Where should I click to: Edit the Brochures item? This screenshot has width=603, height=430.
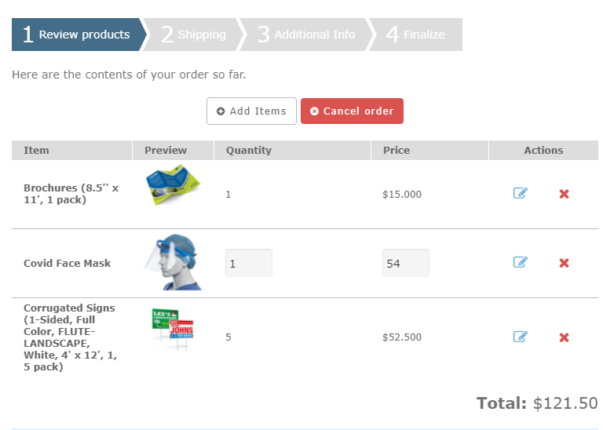(520, 193)
